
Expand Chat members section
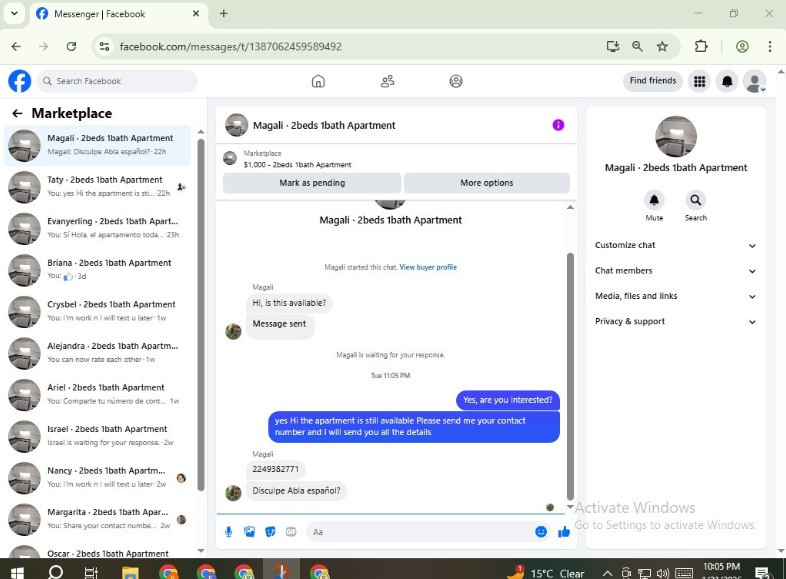(675, 271)
